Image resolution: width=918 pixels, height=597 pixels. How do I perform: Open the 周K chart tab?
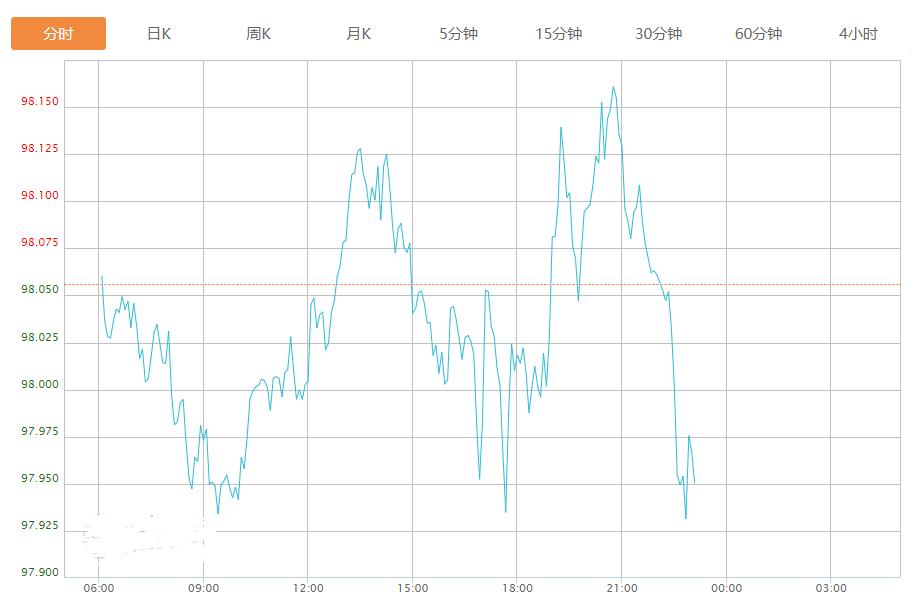258,34
